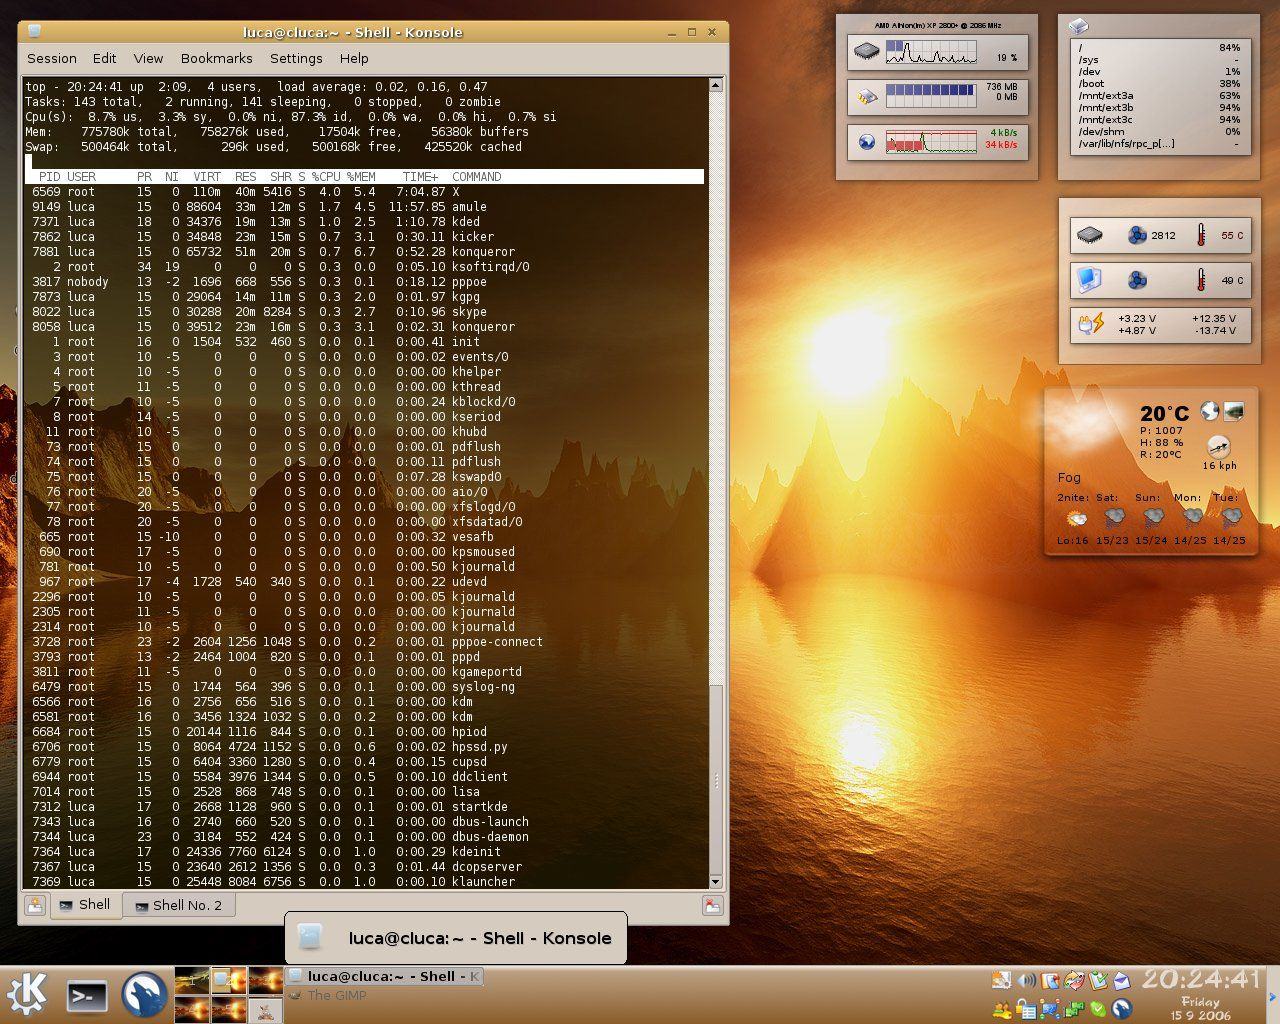
Task: Click the power plug voltage icon
Action: pos(1090,324)
